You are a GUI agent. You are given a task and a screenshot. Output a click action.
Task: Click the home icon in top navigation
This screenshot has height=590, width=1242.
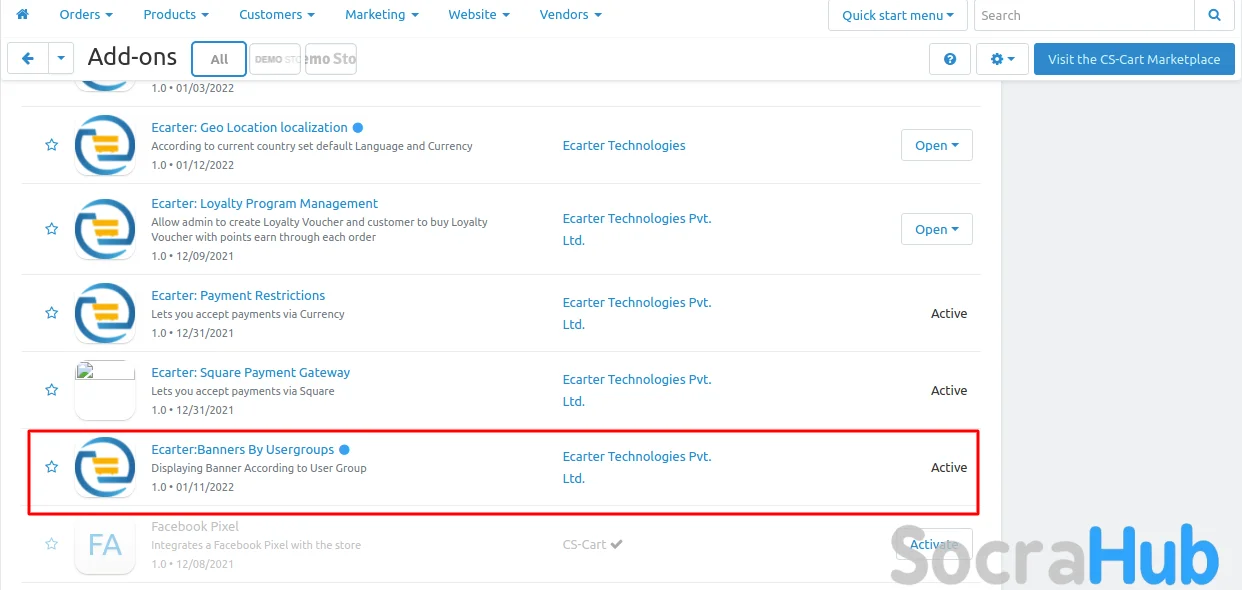coord(23,15)
